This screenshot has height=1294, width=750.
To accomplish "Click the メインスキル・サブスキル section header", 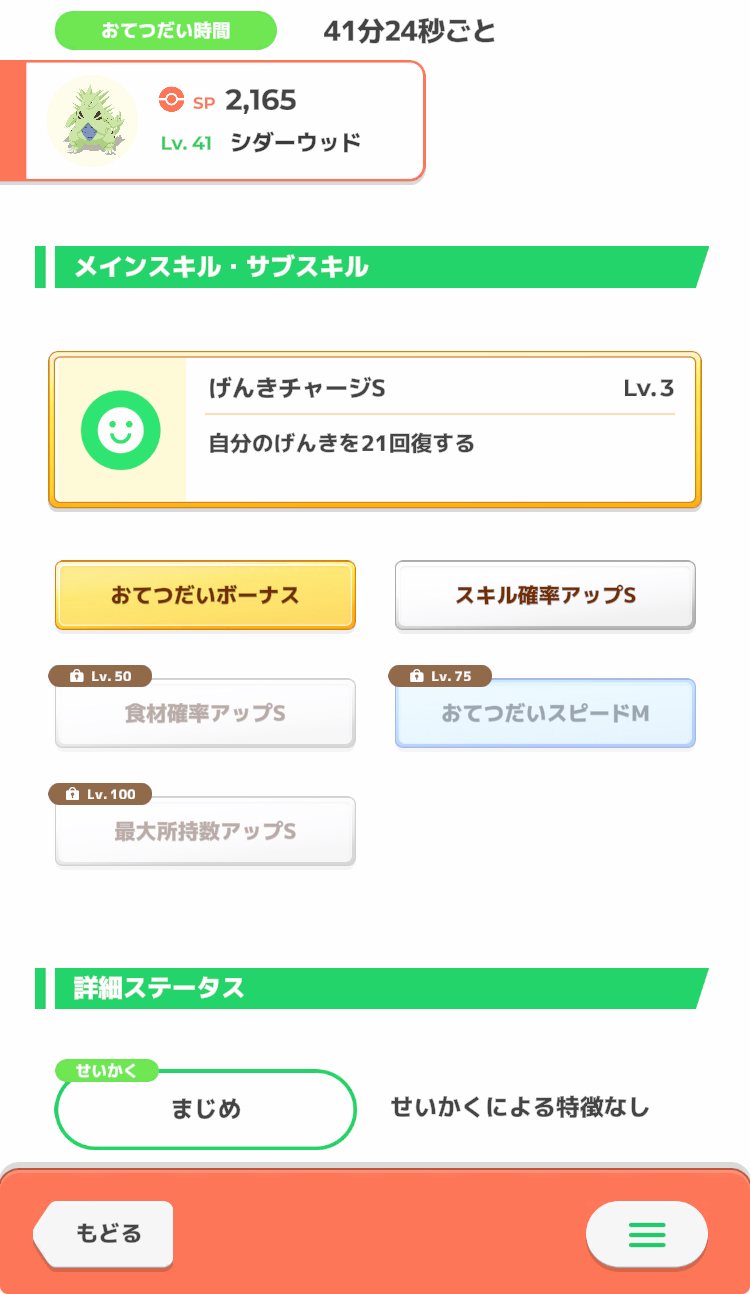I will [x=221, y=267].
